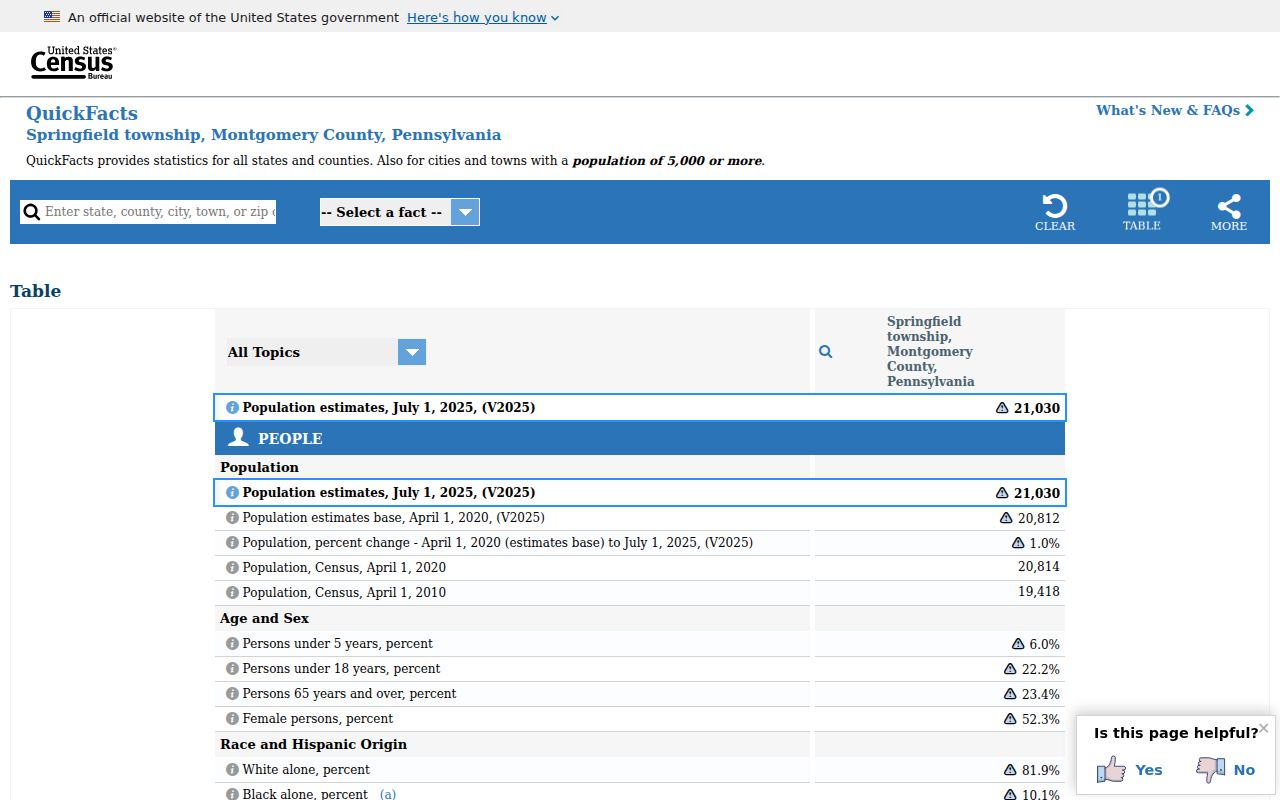Click the Springfield township page subtitle
The height and width of the screenshot is (800, 1280).
[x=263, y=135]
